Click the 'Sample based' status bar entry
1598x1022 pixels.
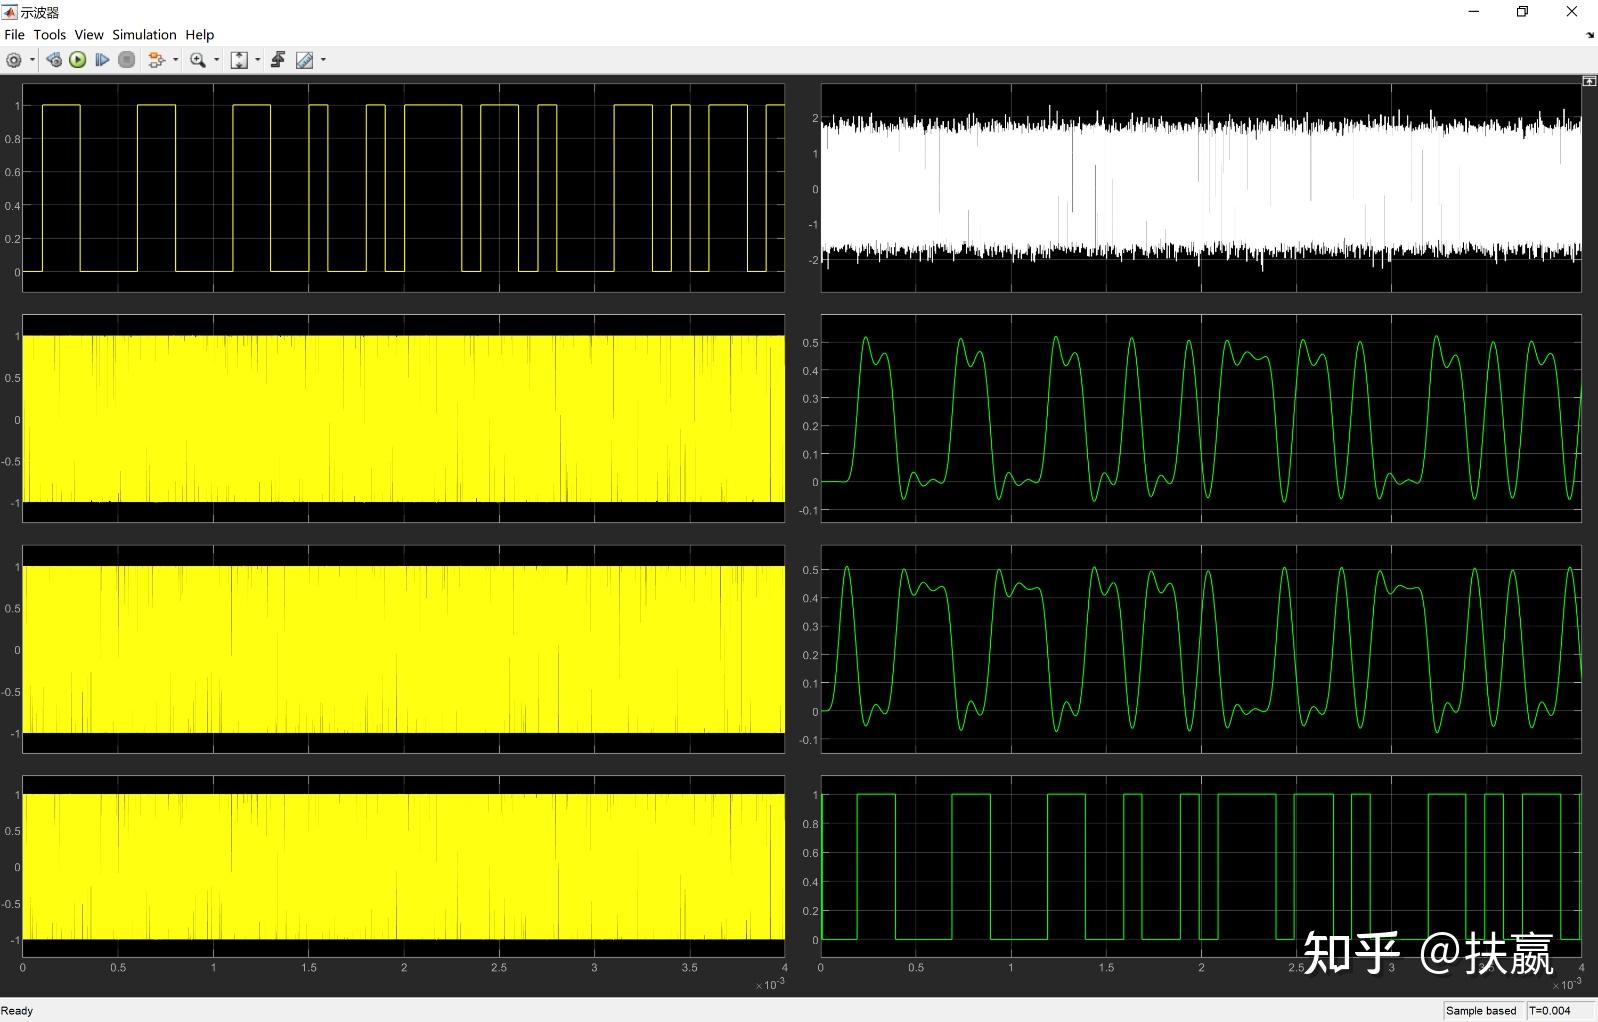[1481, 1011]
